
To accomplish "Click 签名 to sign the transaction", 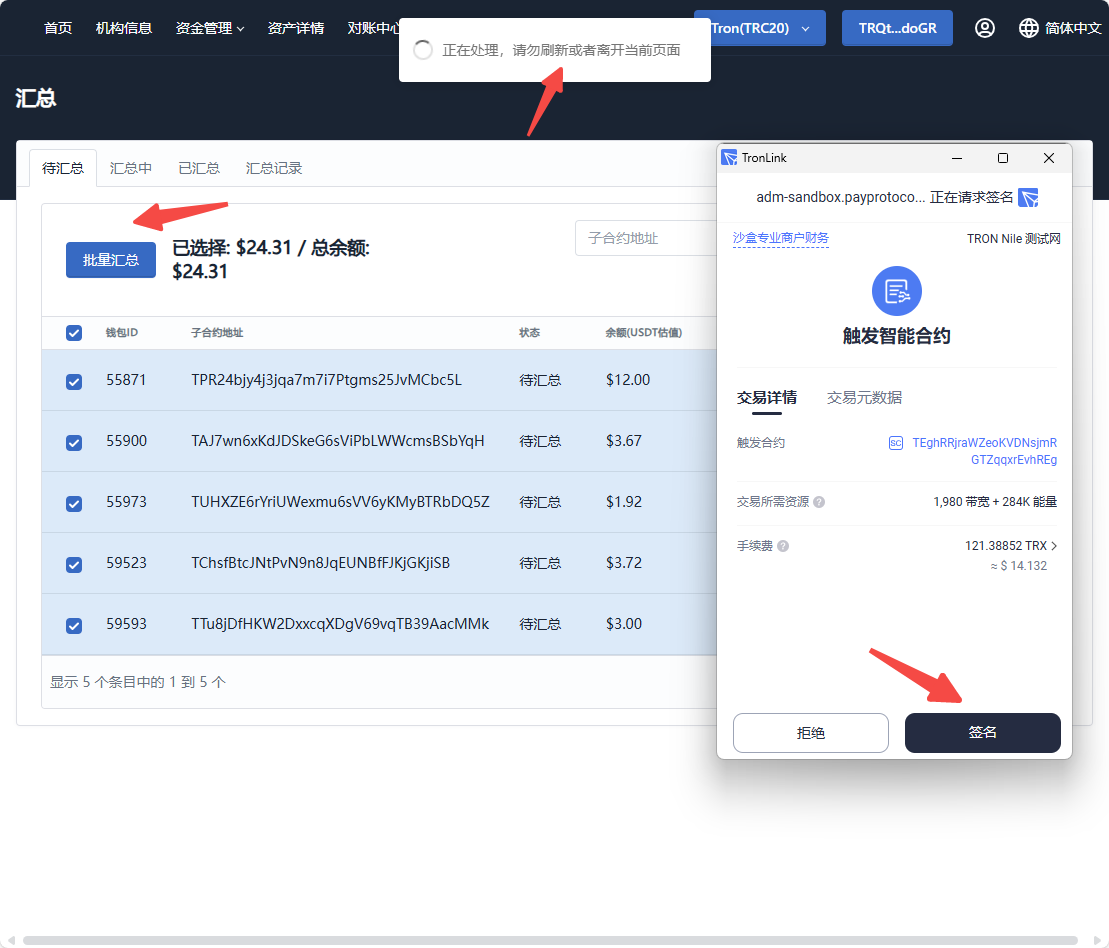I will point(982,733).
